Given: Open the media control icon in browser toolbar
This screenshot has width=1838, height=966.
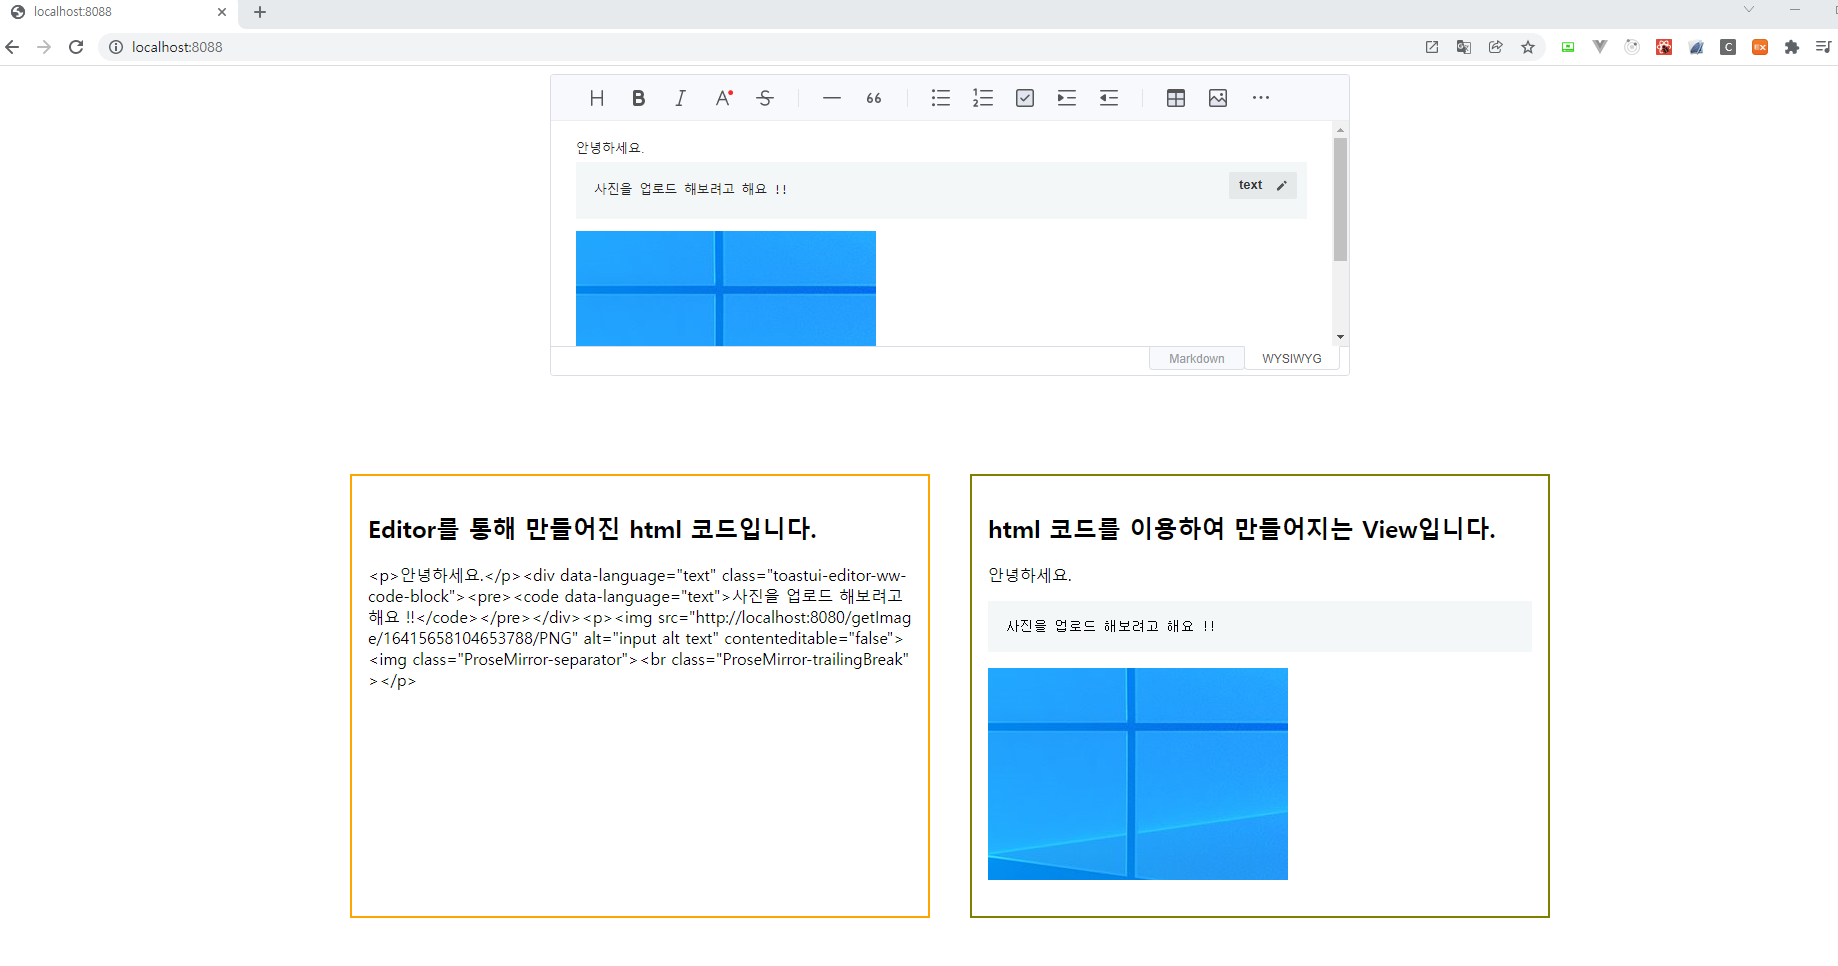Looking at the screenshot, I should [1824, 47].
